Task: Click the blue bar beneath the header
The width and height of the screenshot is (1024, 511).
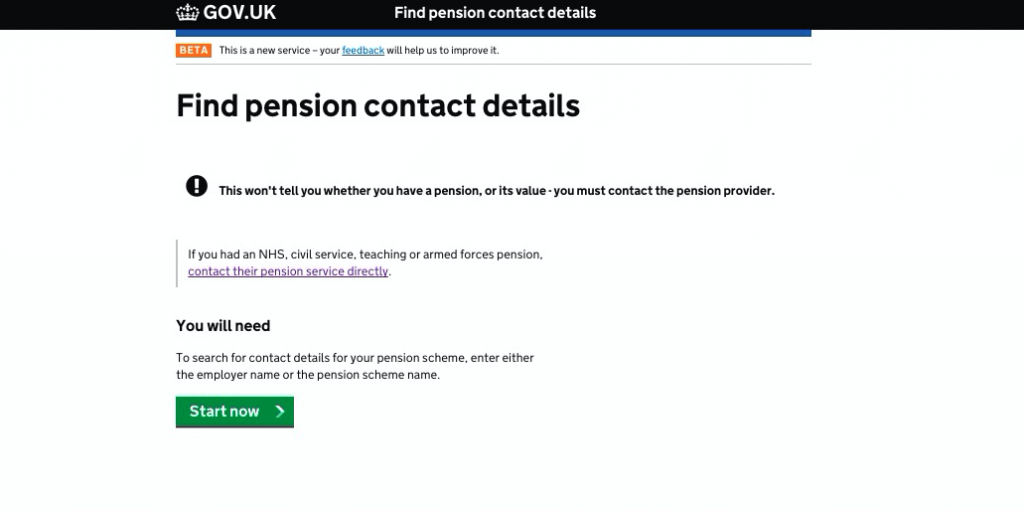Action: (x=493, y=33)
